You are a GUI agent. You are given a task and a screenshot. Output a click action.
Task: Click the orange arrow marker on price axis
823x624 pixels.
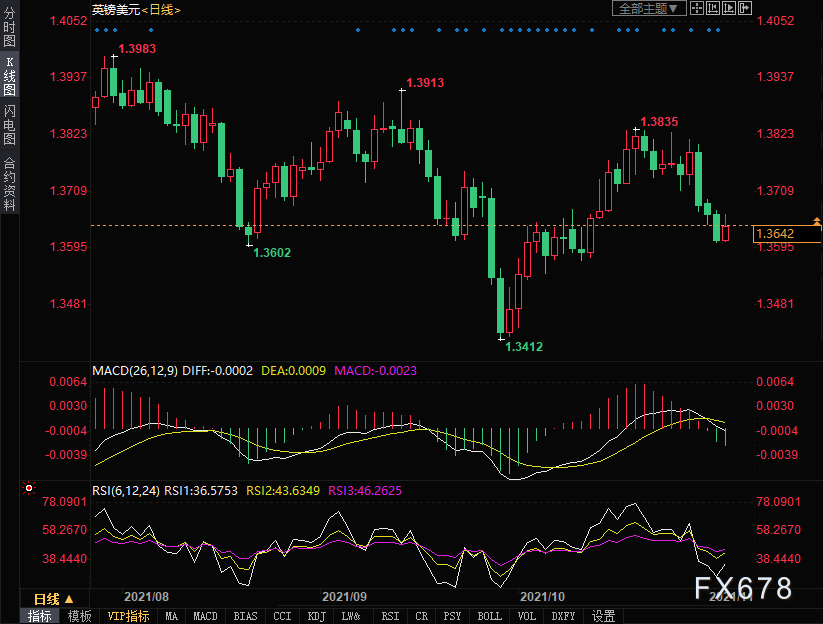817,220
